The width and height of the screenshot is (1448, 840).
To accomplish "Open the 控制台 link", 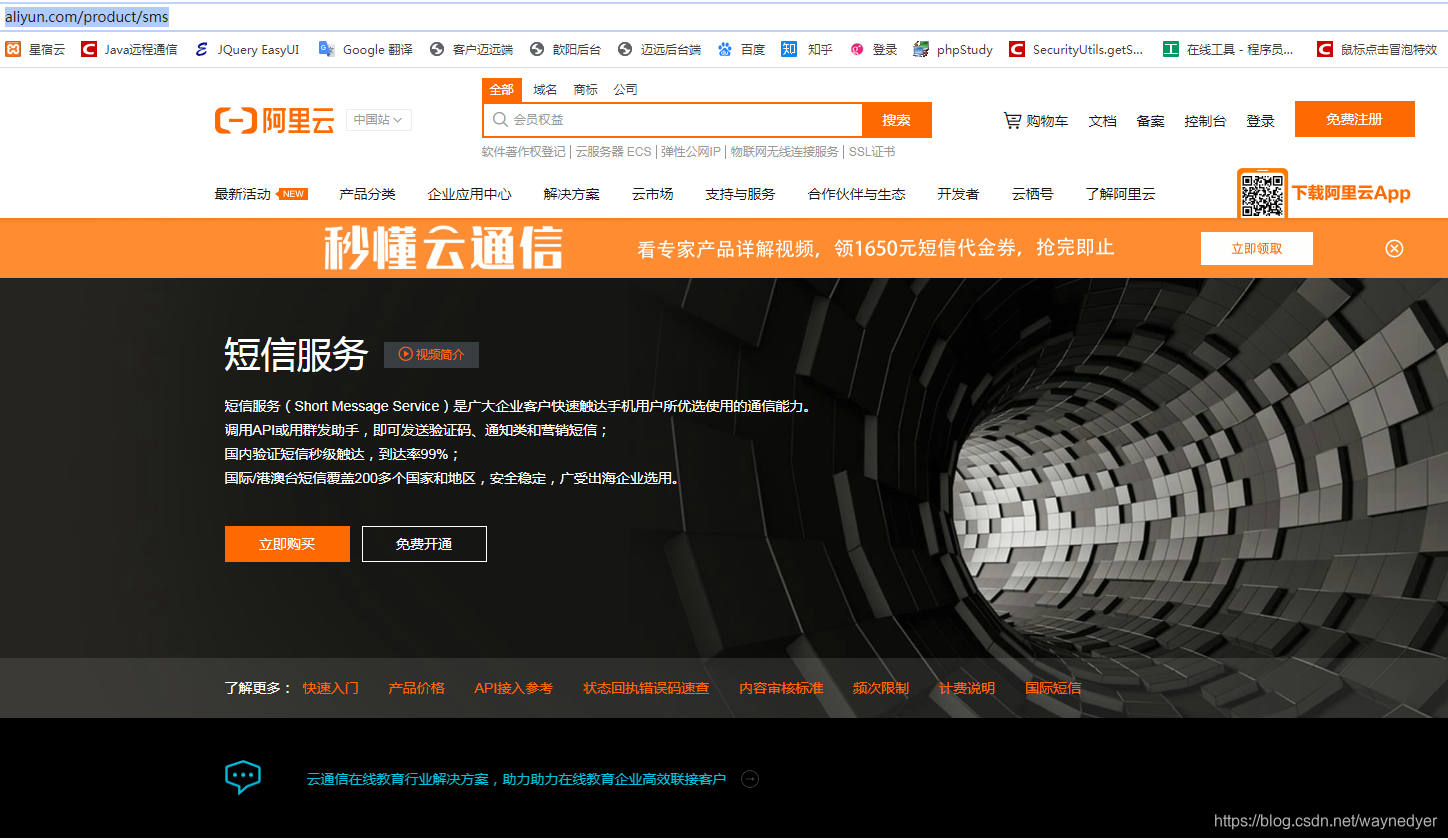I will click(1205, 121).
